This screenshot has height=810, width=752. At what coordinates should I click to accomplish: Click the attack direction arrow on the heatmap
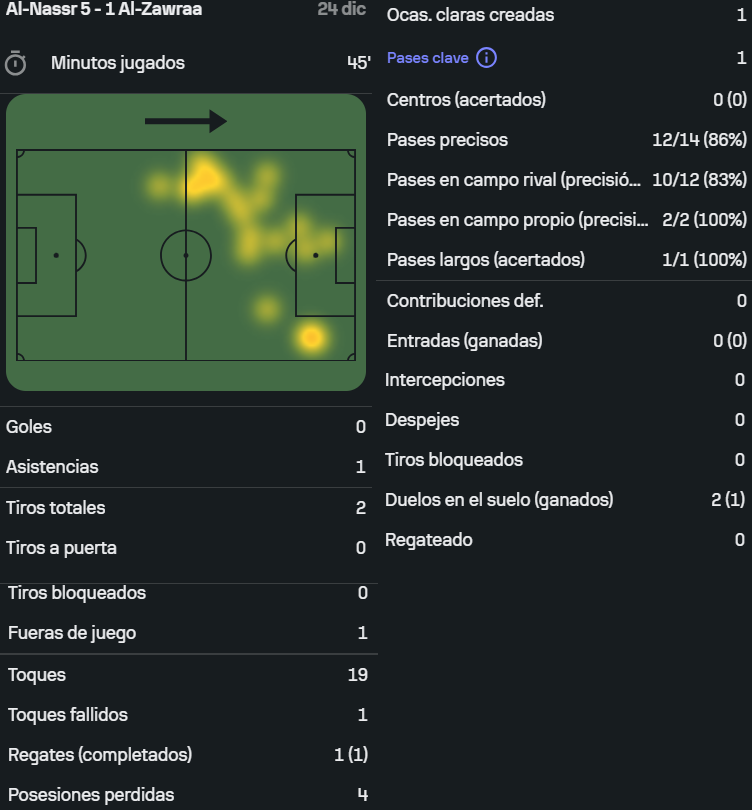(x=186, y=122)
